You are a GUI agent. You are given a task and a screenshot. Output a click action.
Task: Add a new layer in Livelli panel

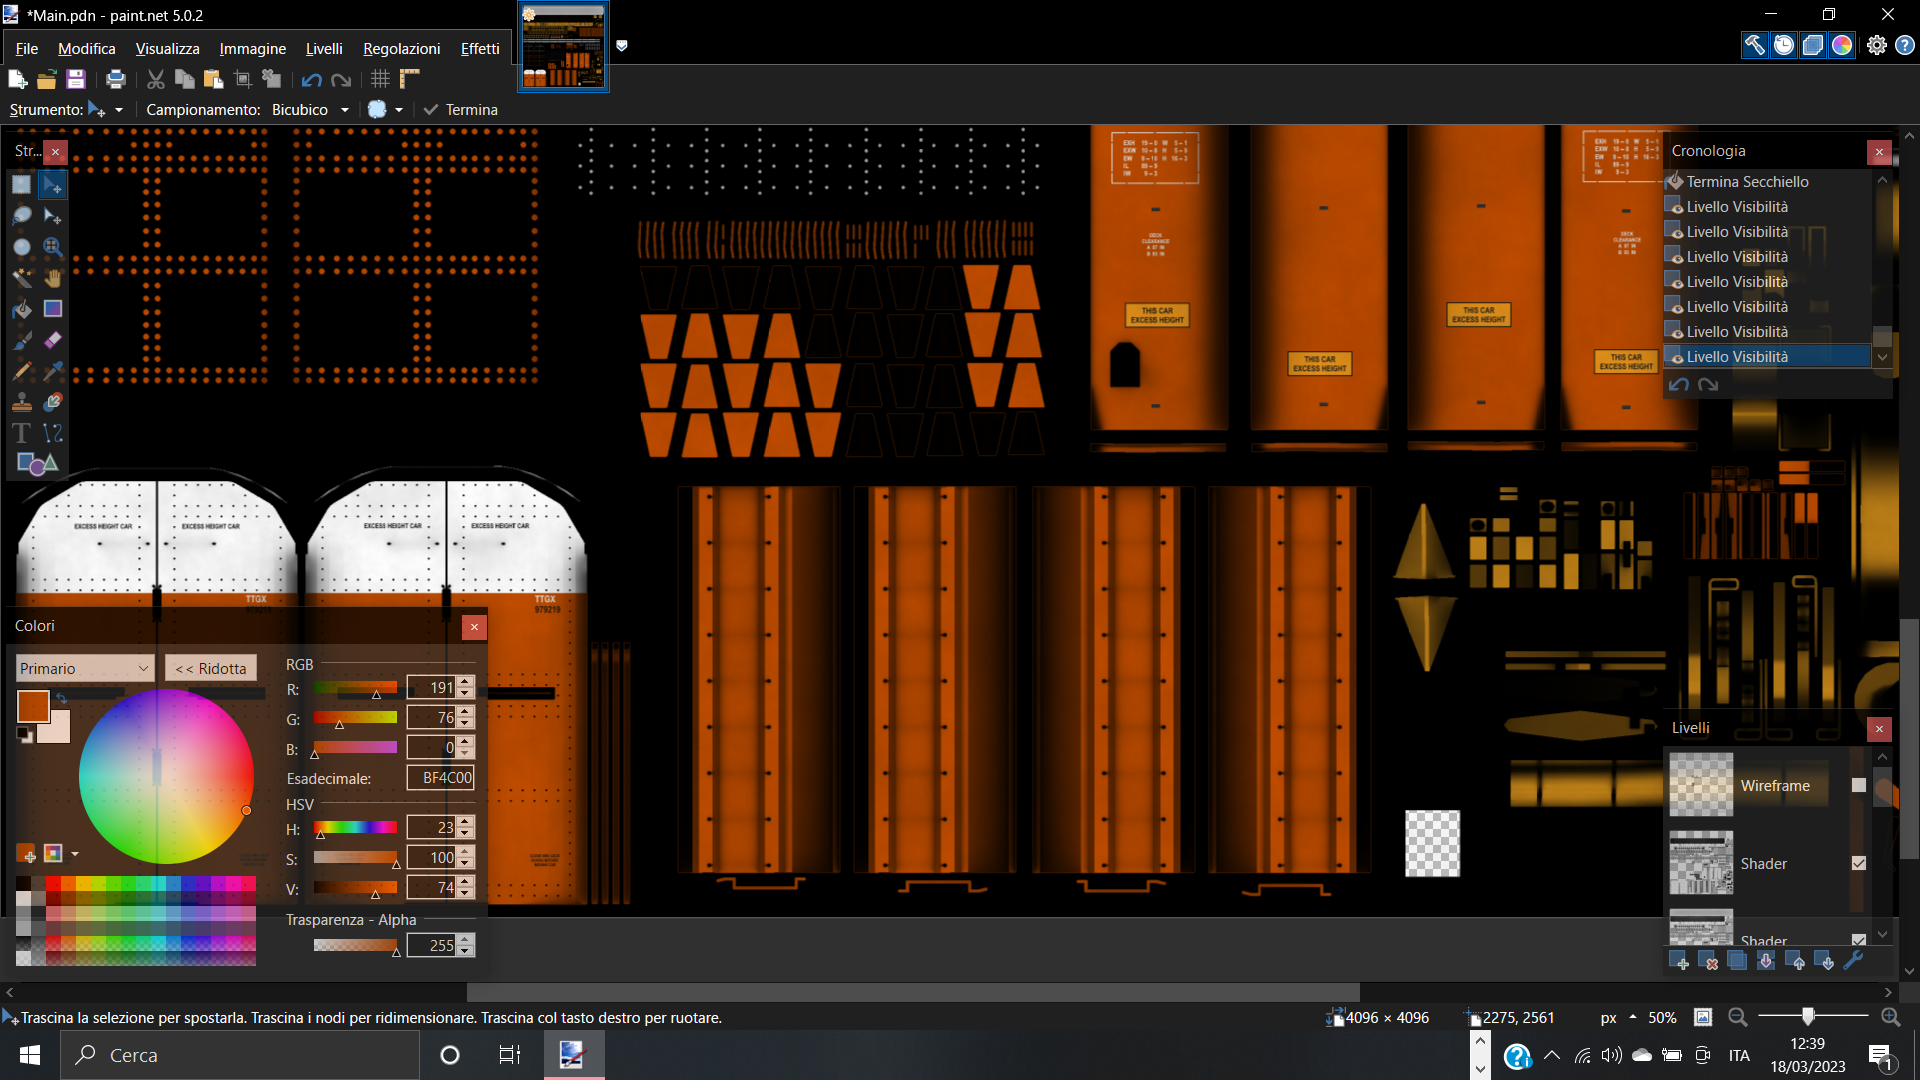(1679, 961)
